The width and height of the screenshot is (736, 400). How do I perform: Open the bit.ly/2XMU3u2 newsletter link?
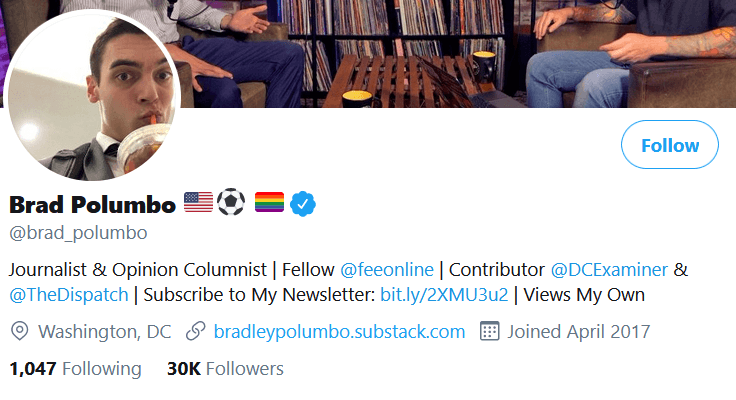pyautogui.click(x=444, y=295)
